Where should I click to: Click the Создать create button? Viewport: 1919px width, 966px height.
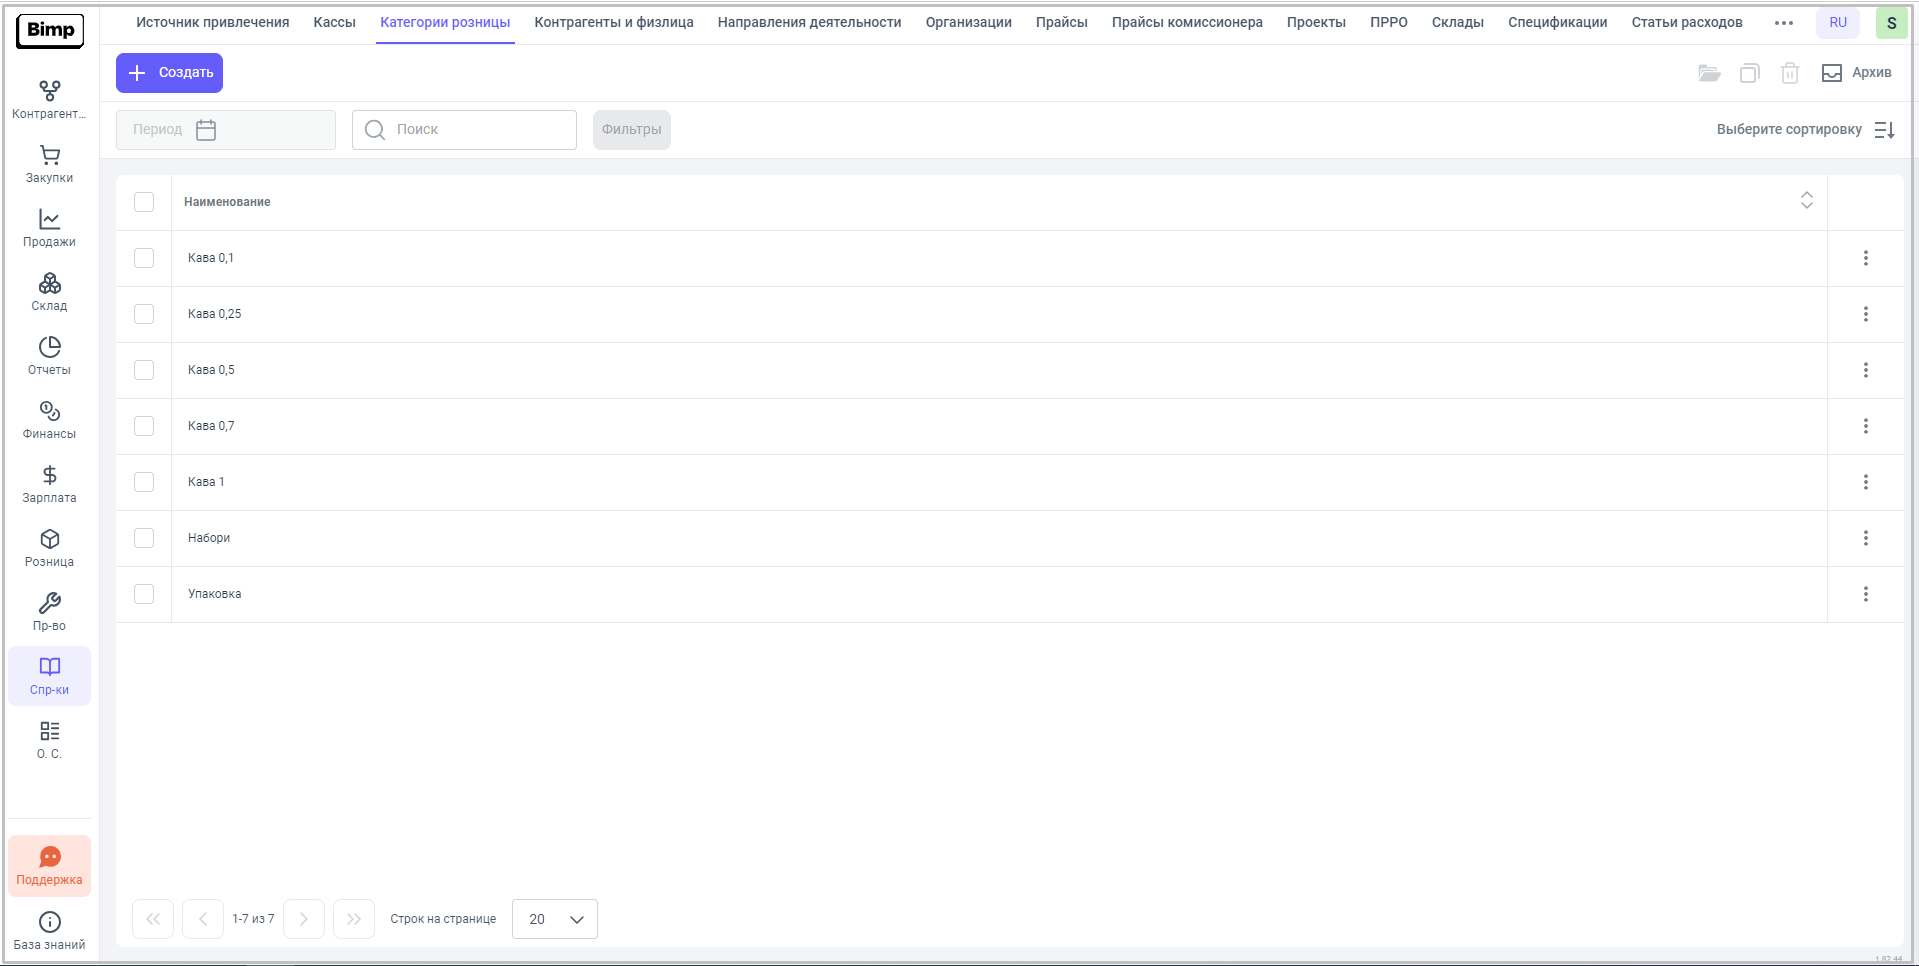[169, 73]
